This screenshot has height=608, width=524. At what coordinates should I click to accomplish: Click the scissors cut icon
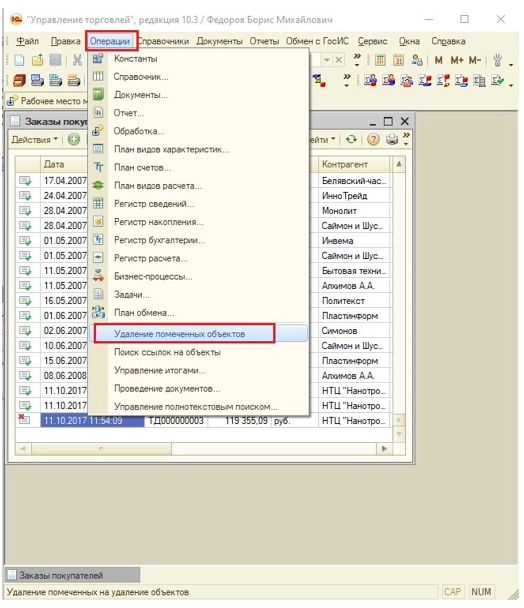pyautogui.click(x=77, y=60)
